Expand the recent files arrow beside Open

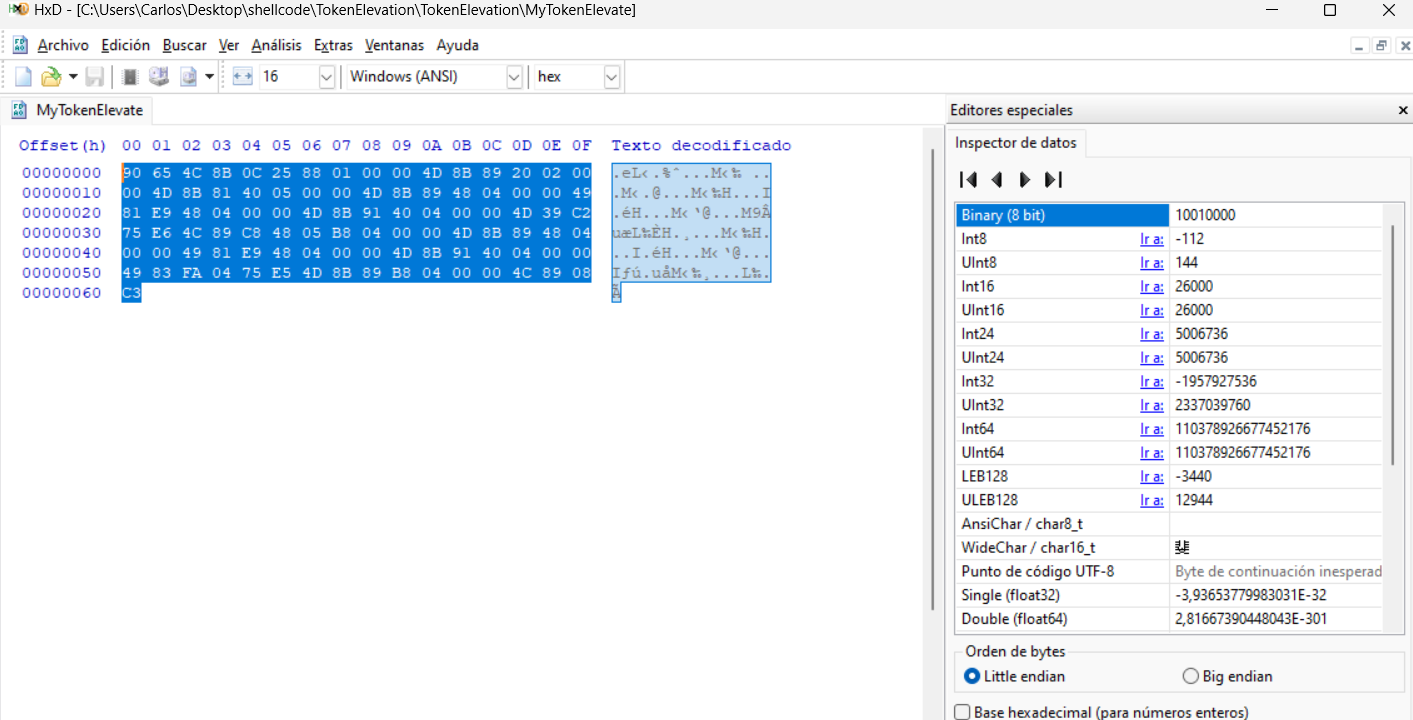pos(73,77)
